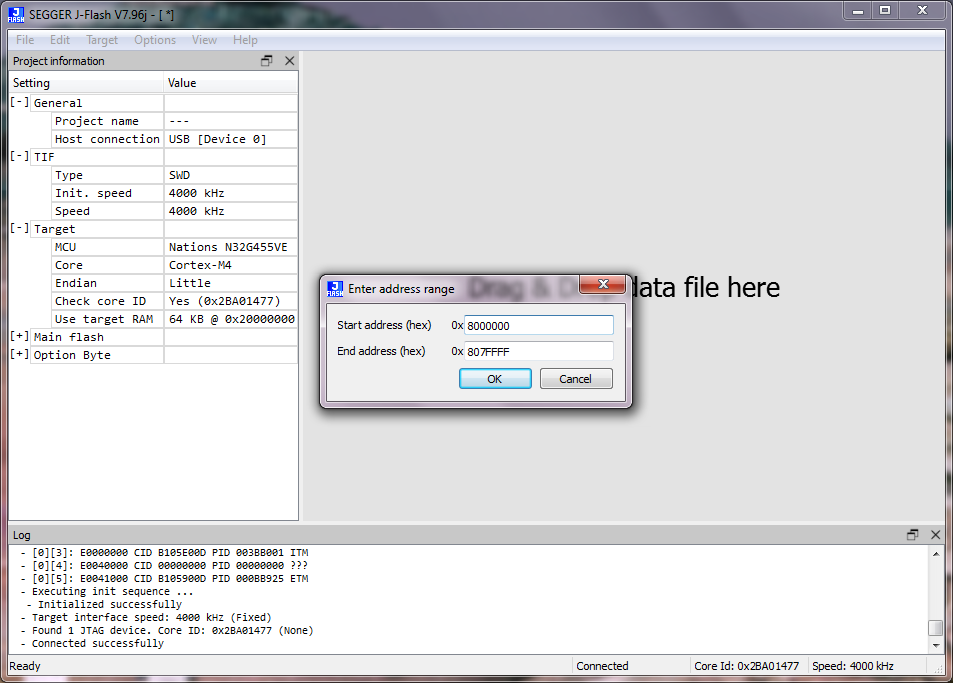Click Log scrollbar down arrow
The width and height of the screenshot is (953, 683).
pyautogui.click(x=936, y=645)
